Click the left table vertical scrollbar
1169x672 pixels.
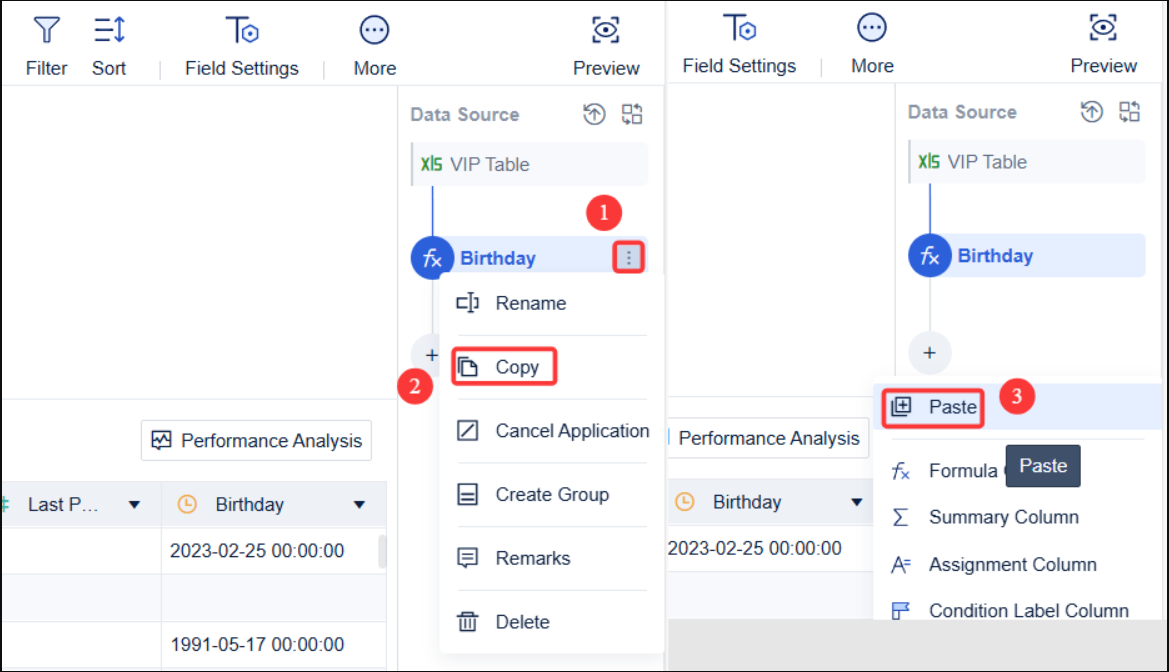382,552
